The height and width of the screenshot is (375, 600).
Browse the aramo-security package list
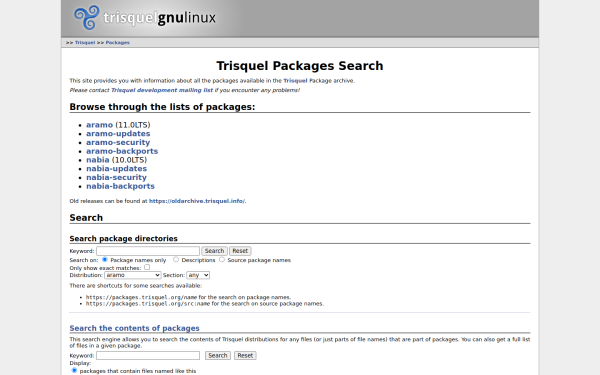(x=118, y=142)
